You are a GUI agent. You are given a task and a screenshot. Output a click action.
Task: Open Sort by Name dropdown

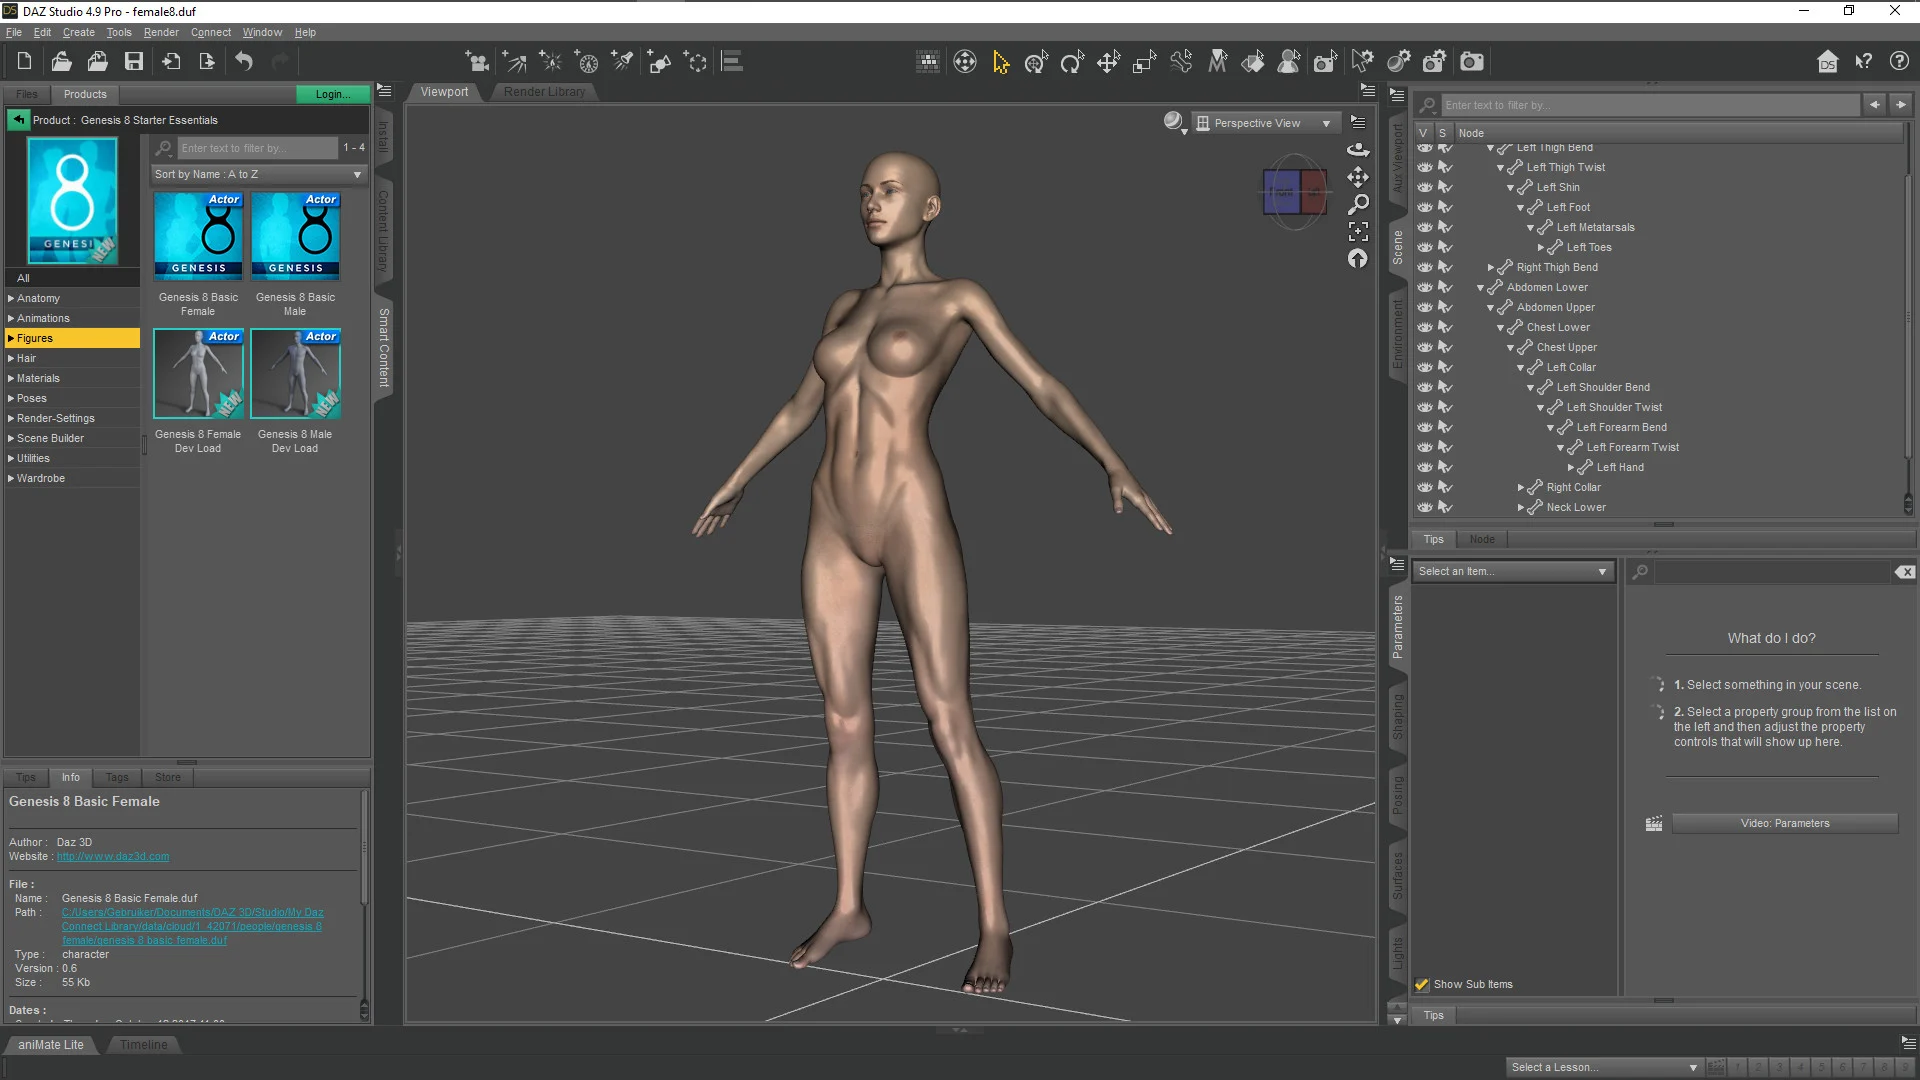258,174
